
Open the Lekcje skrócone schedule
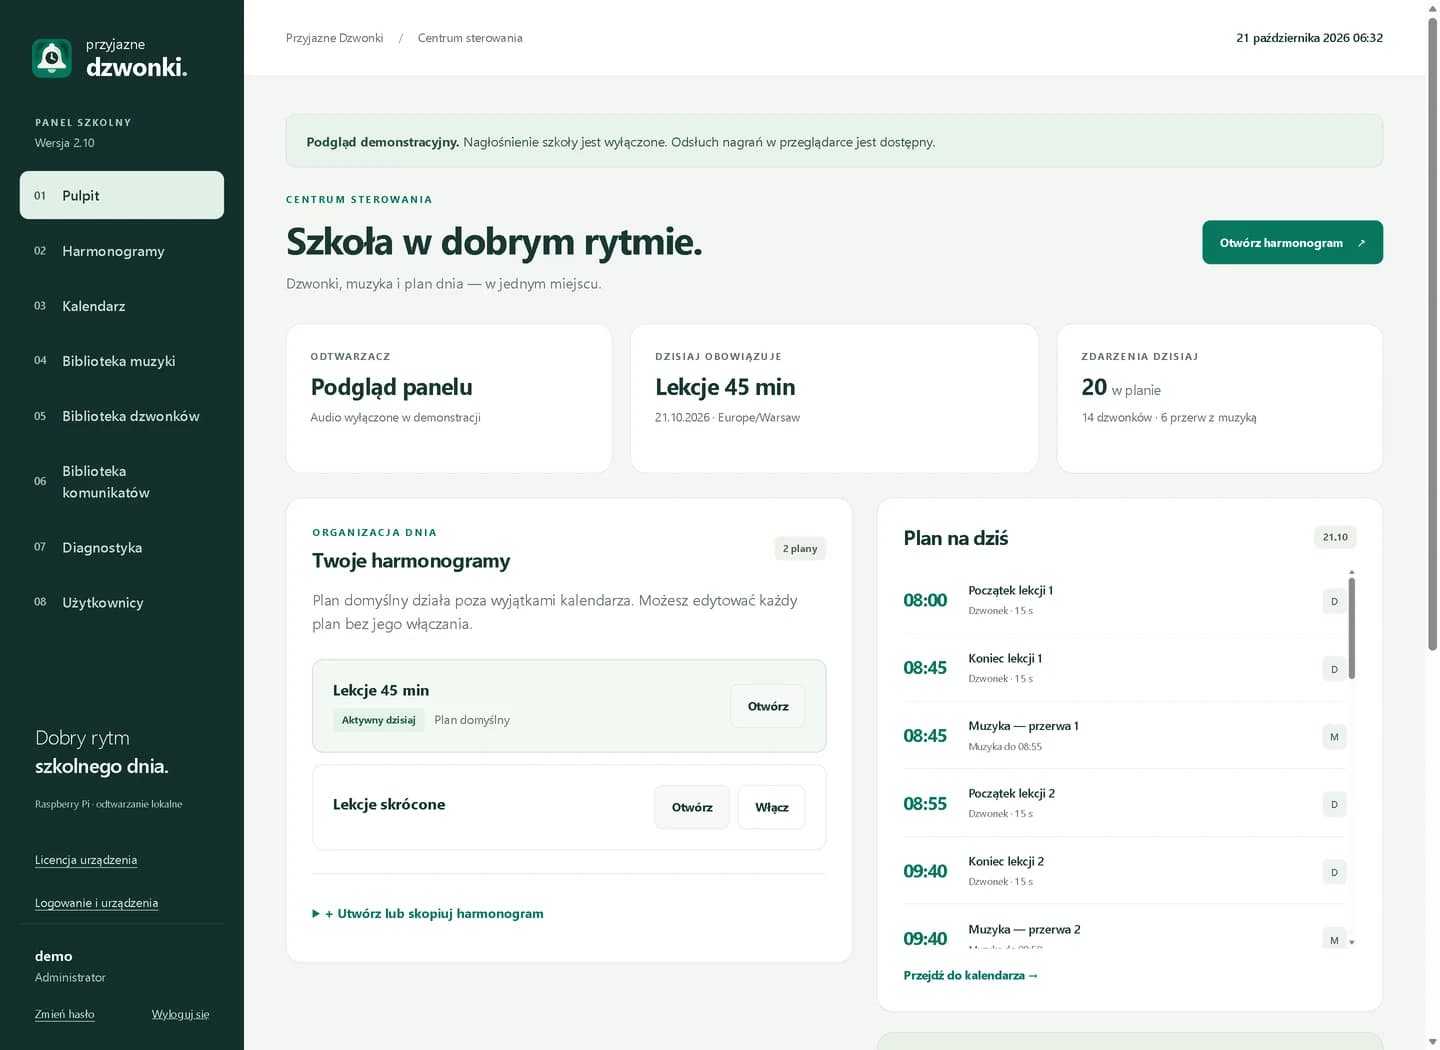(692, 807)
